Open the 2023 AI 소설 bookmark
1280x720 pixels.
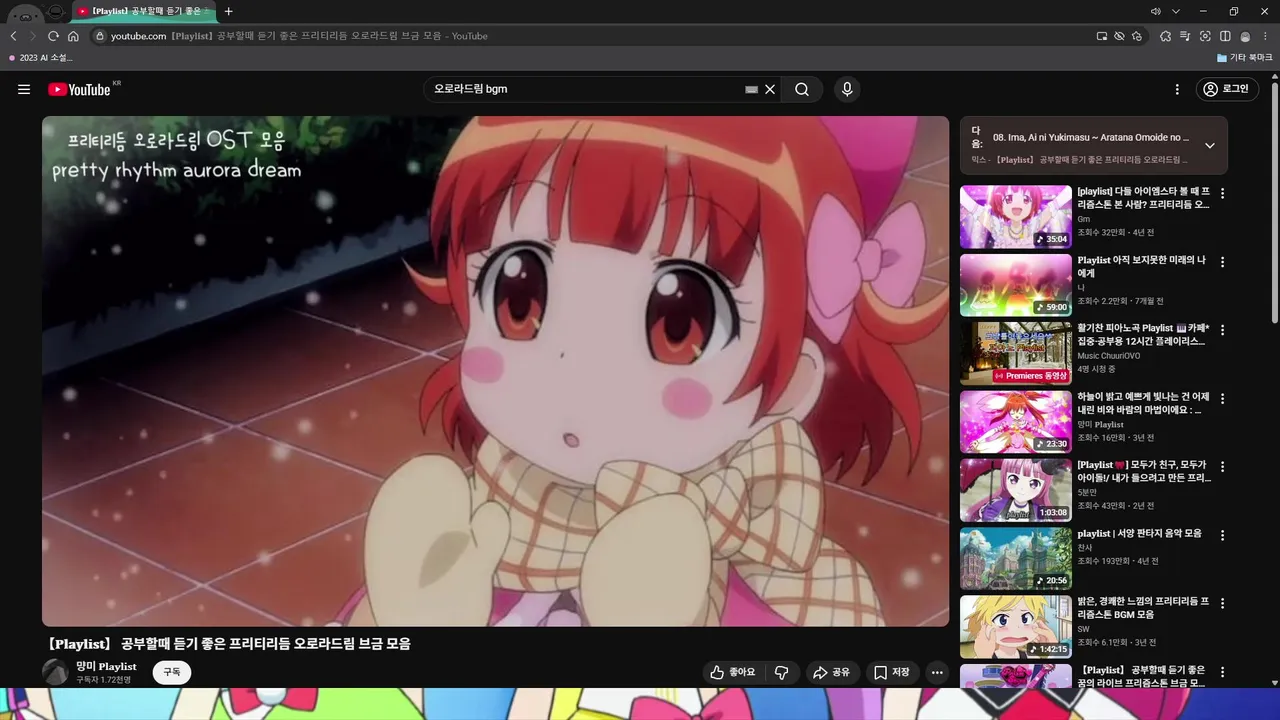(40, 58)
